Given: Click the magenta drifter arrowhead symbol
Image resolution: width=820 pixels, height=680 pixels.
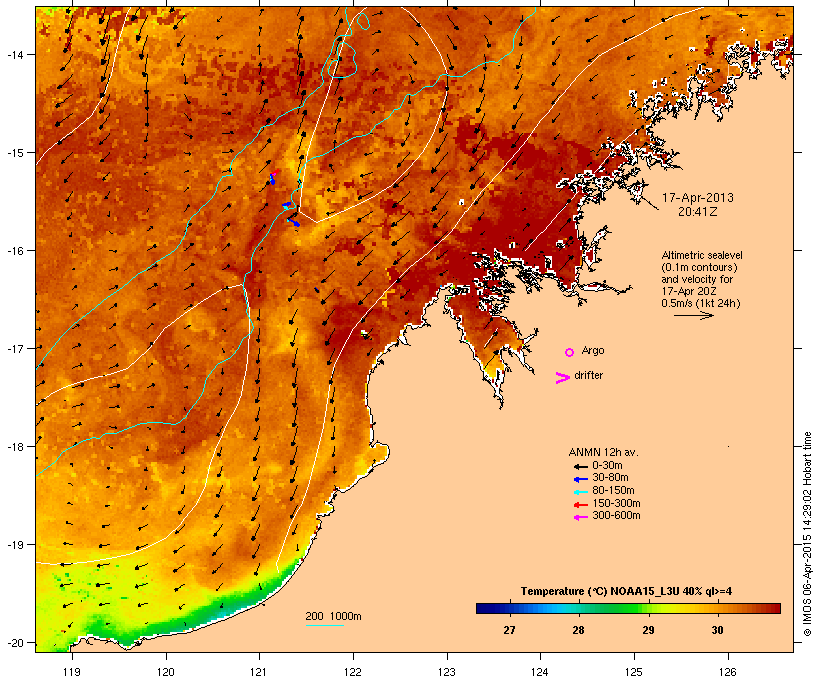Looking at the screenshot, I should (x=563, y=378).
